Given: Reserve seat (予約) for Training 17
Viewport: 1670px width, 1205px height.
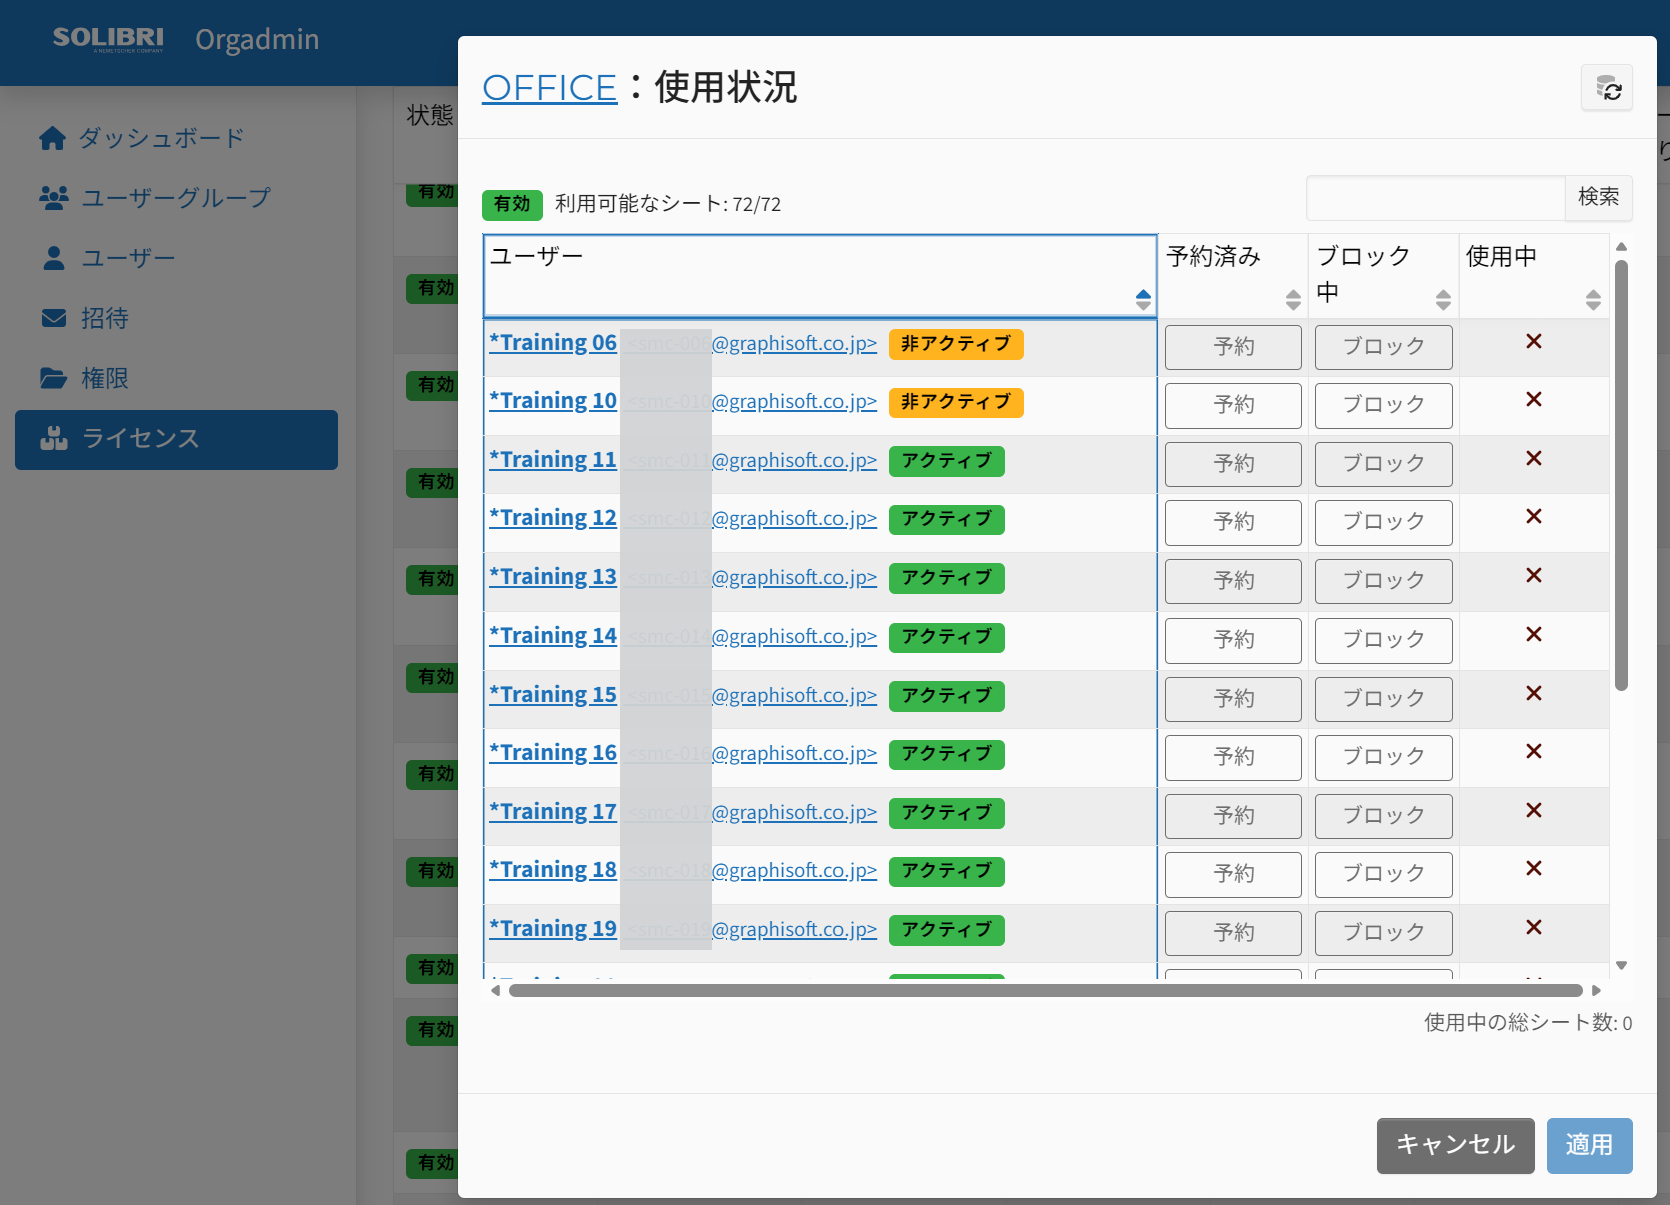Looking at the screenshot, I should click(1233, 816).
